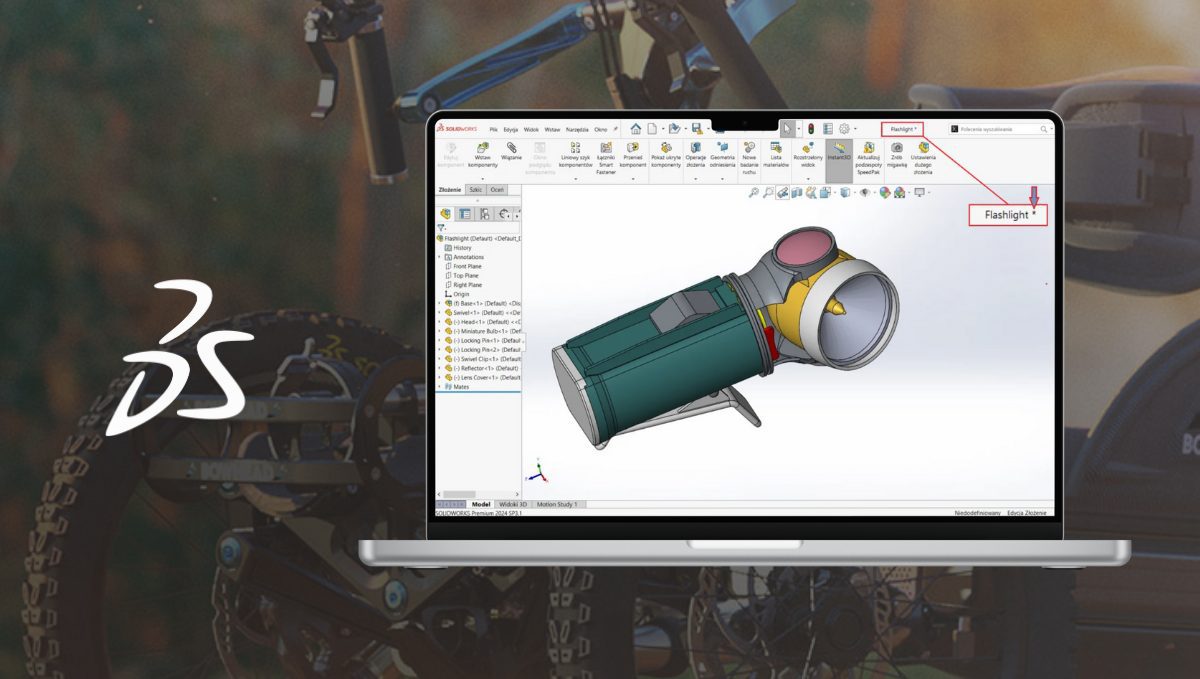
Task: Select the DimXpertManager tab icon
Action: point(504,214)
